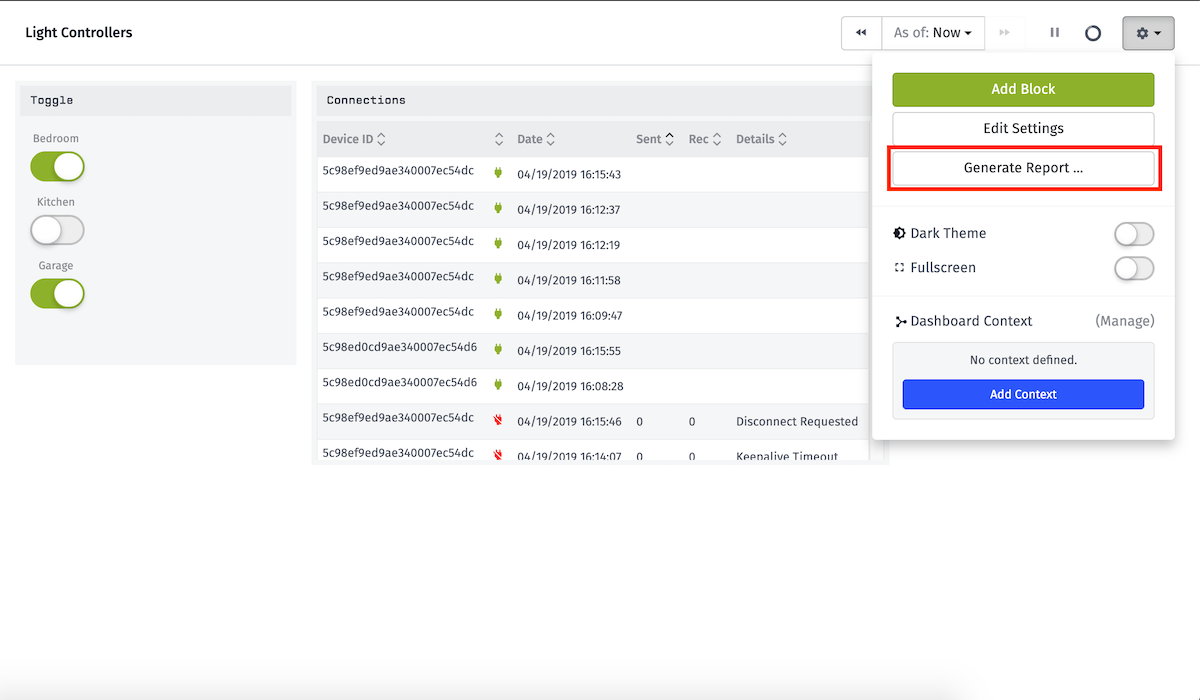
Task: Click the Connections block header
Action: point(594,100)
